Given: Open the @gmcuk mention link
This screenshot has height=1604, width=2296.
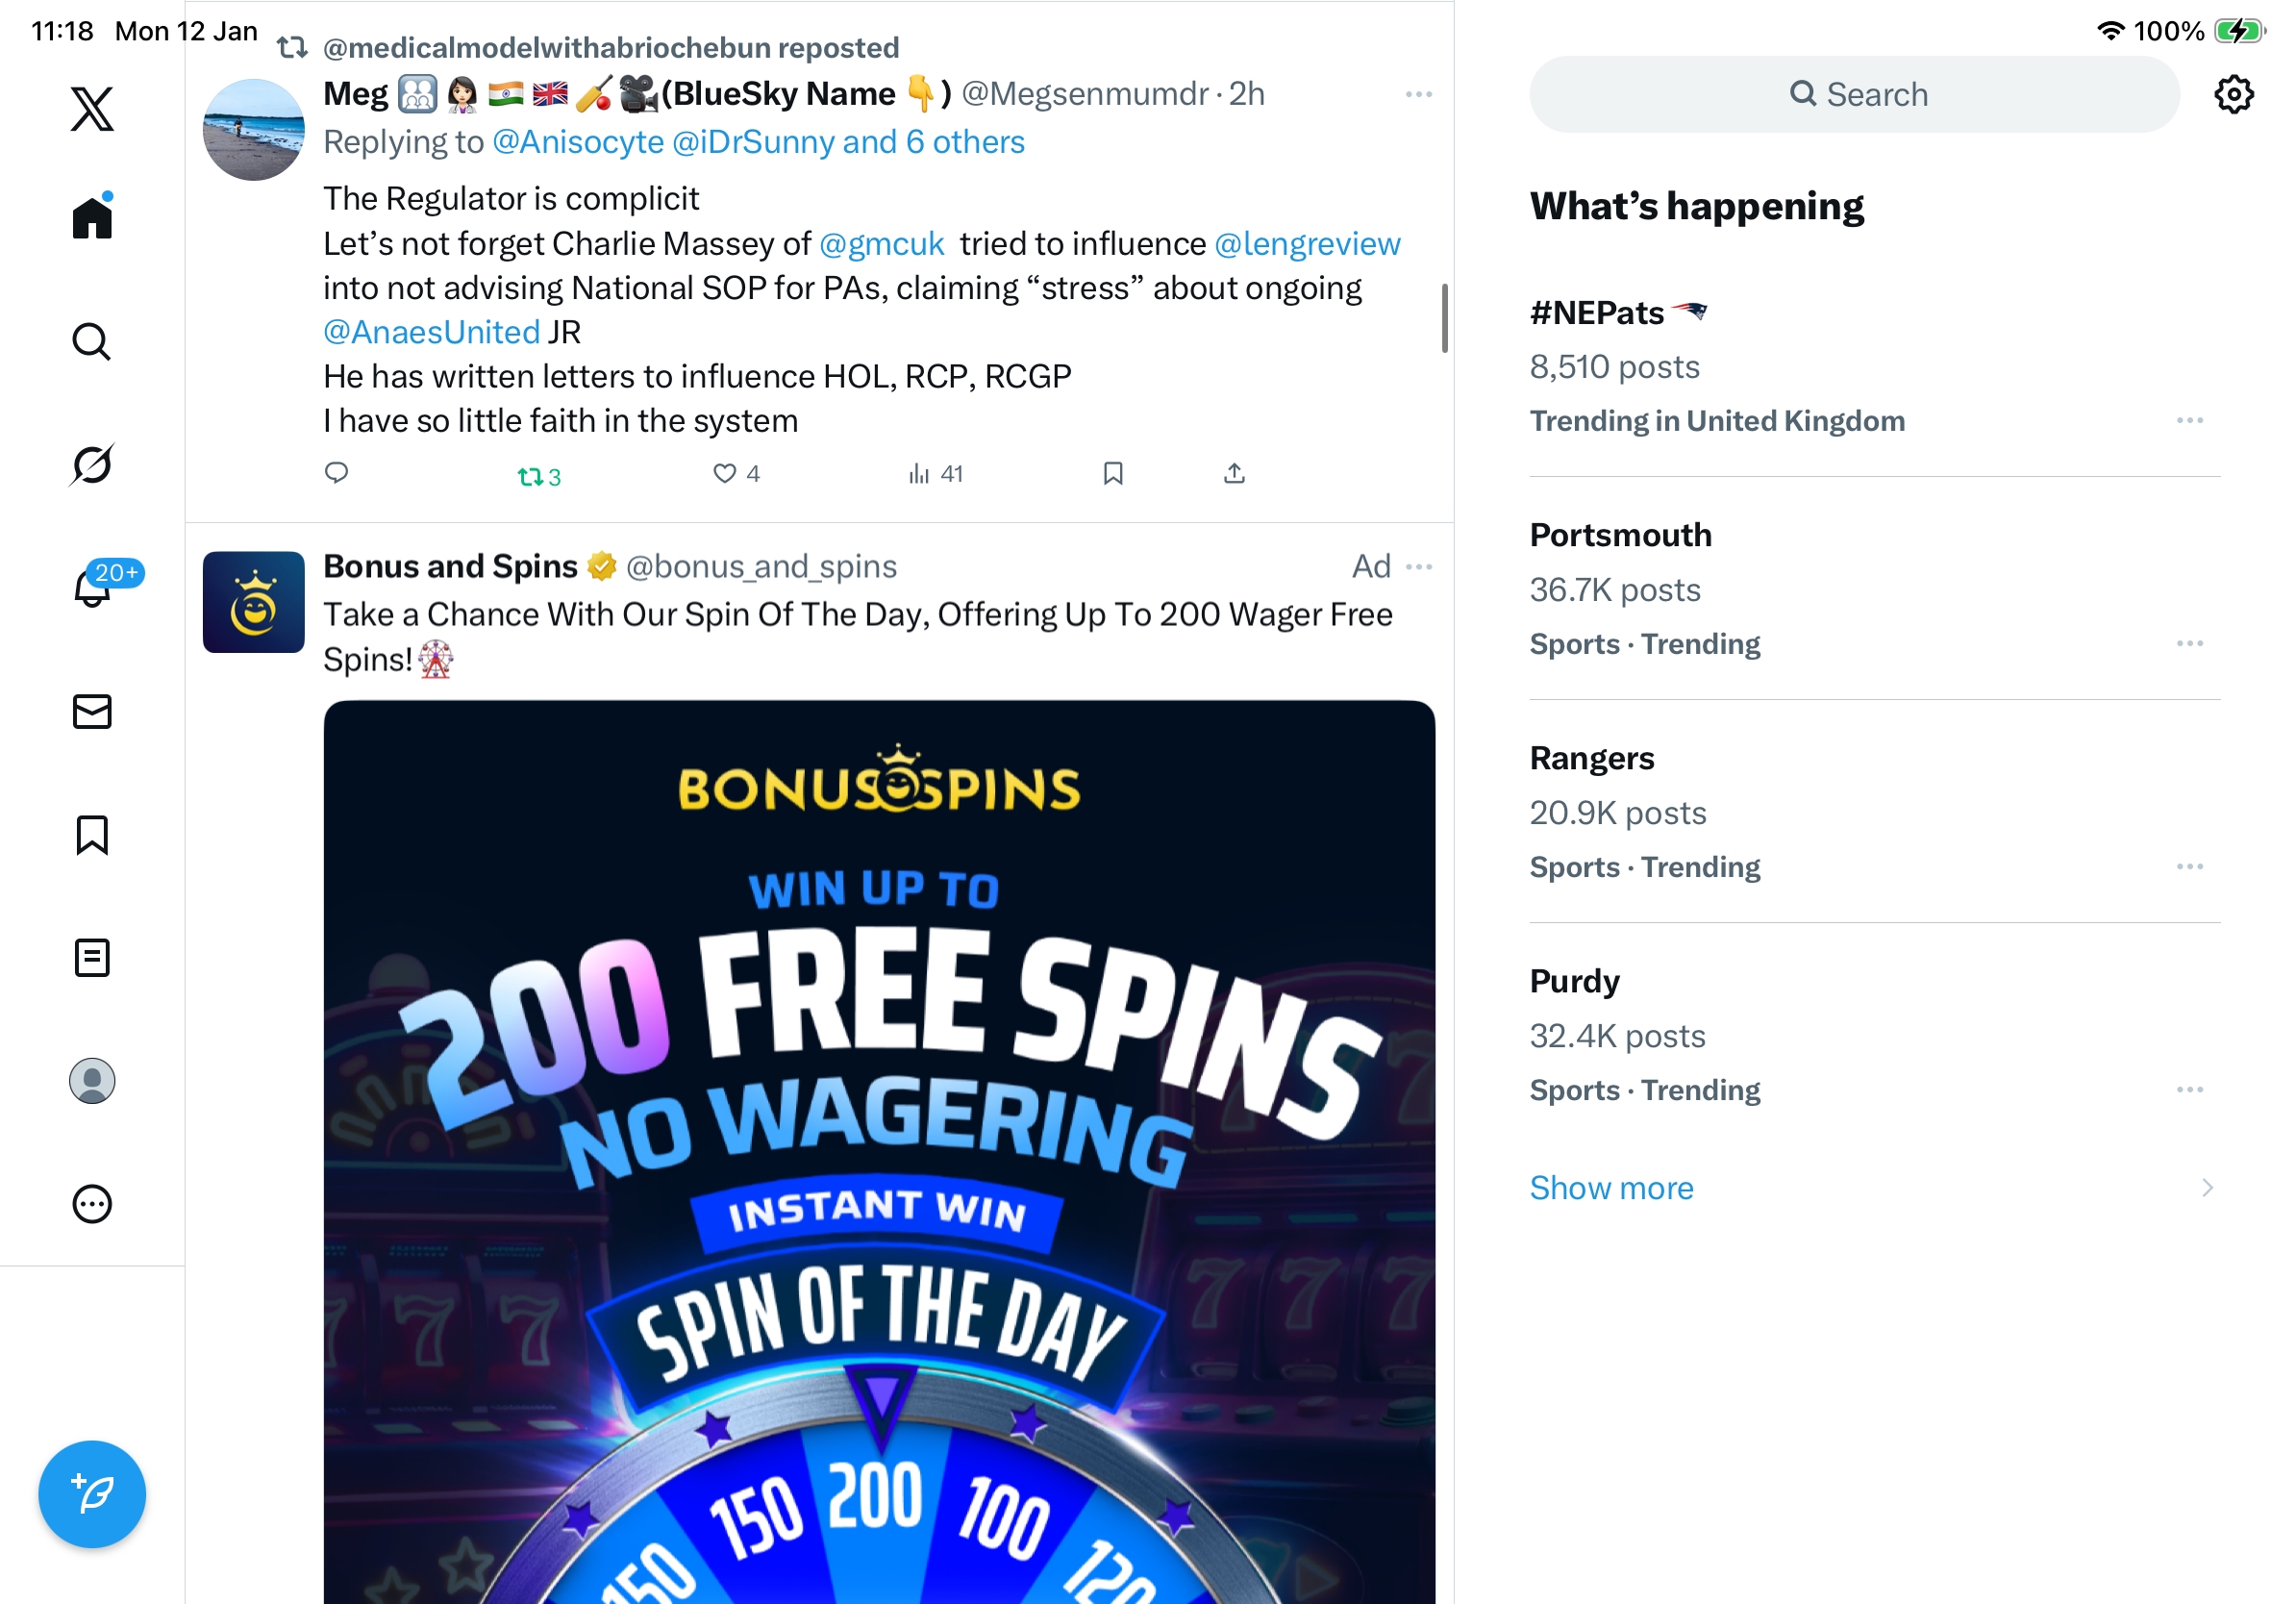Looking at the screenshot, I should 881,244.
